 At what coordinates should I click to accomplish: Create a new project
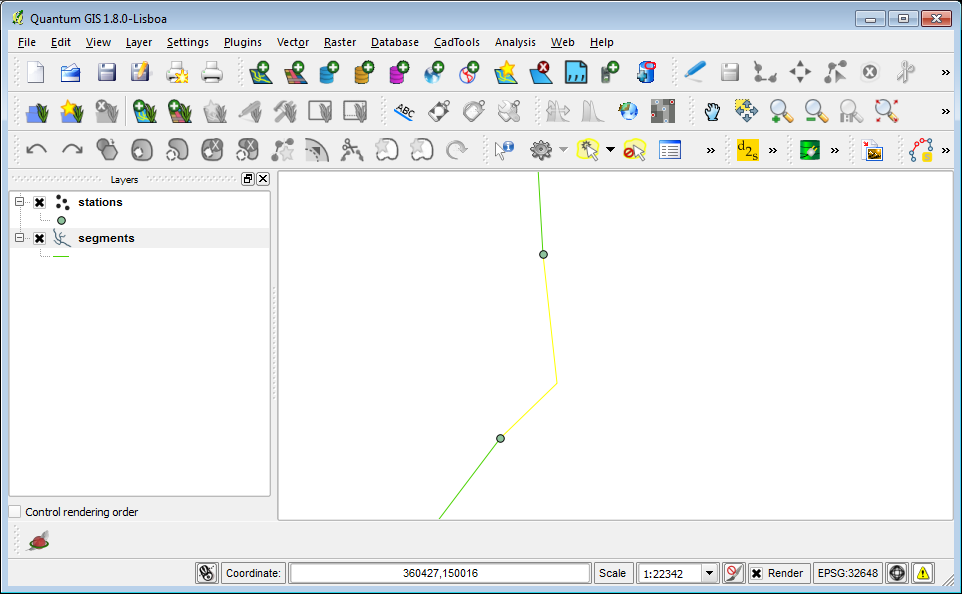[36, 72]
